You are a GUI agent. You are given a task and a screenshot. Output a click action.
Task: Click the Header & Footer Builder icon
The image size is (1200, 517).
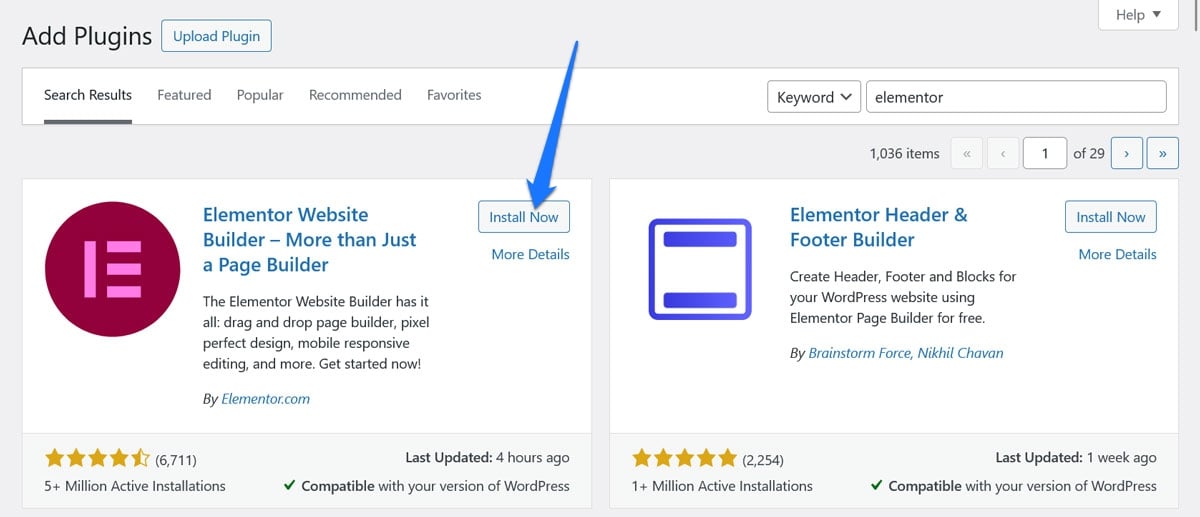tap(699, 269)
